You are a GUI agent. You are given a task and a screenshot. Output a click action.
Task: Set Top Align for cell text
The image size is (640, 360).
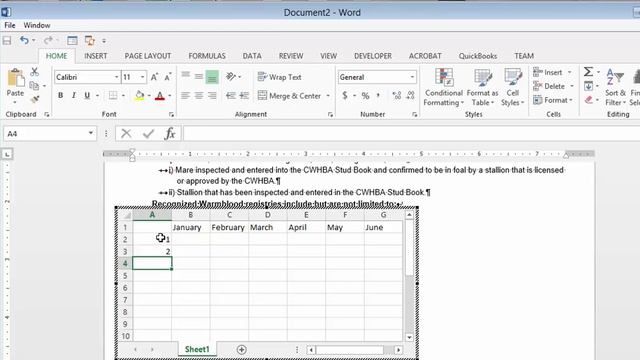[x=186, y=76]
